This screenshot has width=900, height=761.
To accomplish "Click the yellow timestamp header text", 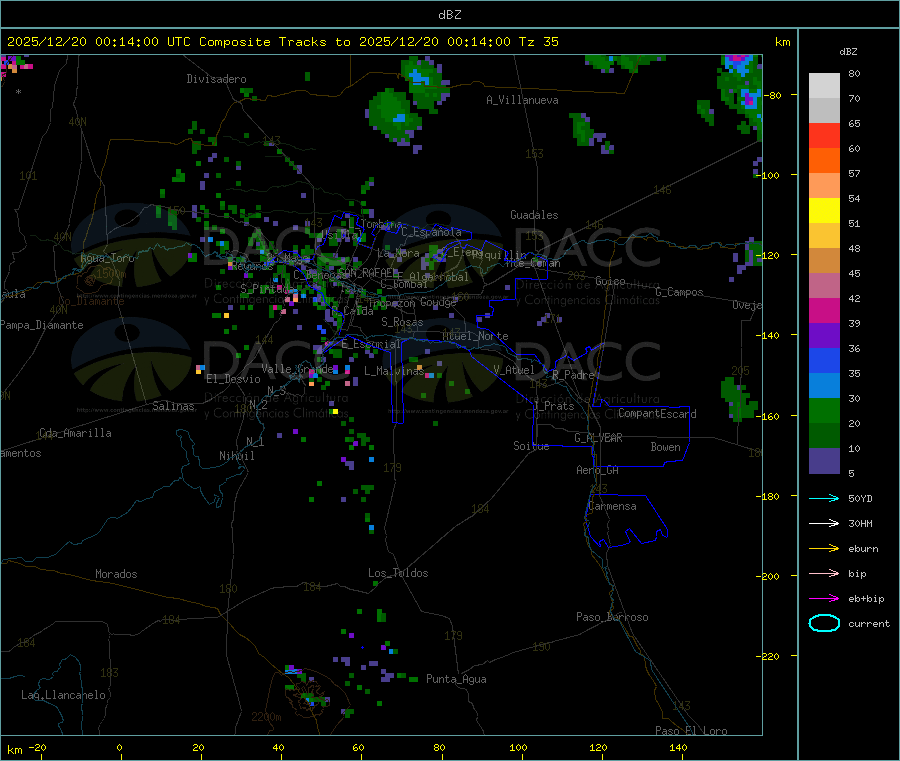I will click(x=283, y=42).
